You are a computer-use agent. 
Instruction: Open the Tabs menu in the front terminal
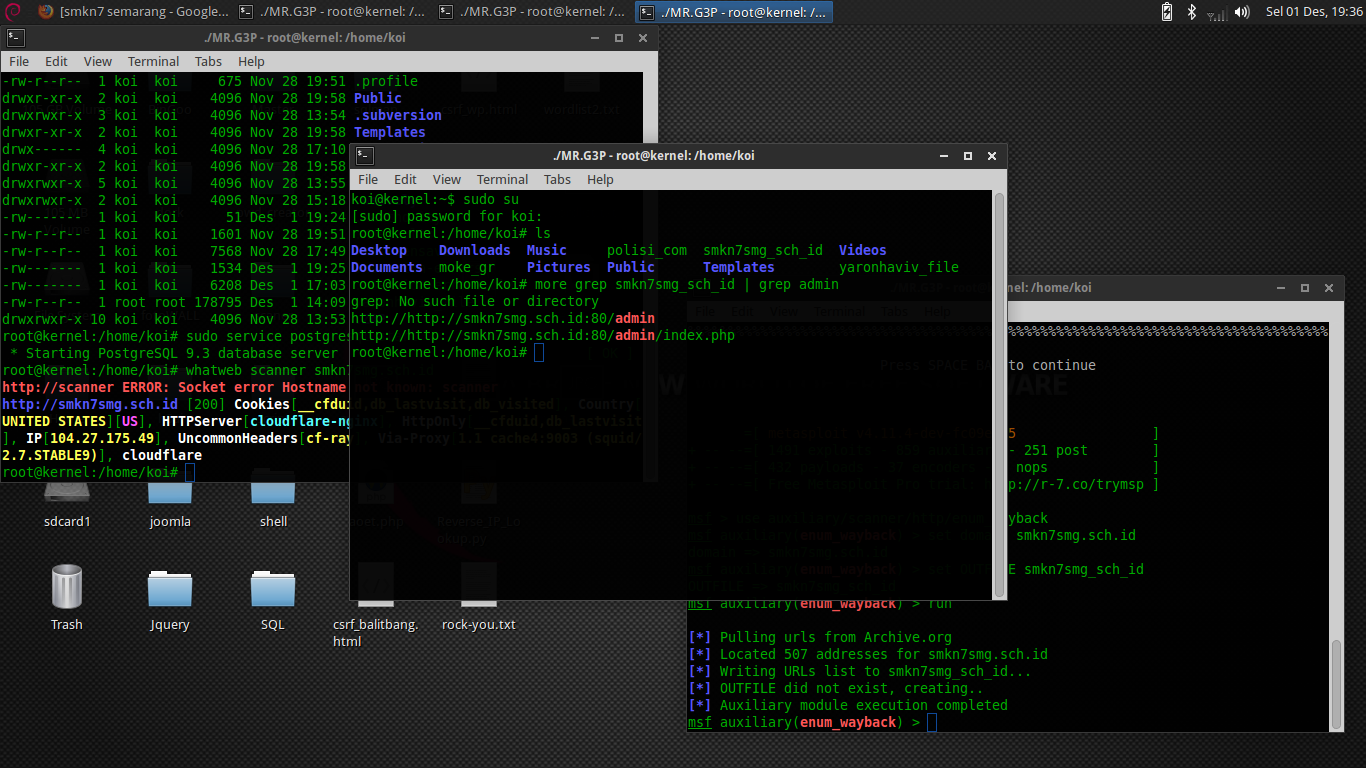click(x=557, y=180)
